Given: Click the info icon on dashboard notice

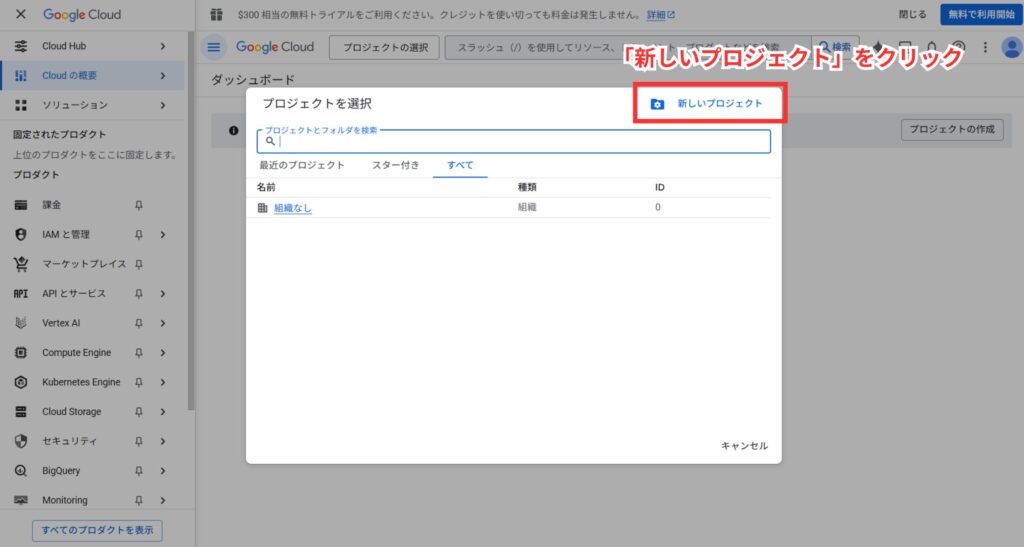Looking at the screenshot, I should coord(234,131).
